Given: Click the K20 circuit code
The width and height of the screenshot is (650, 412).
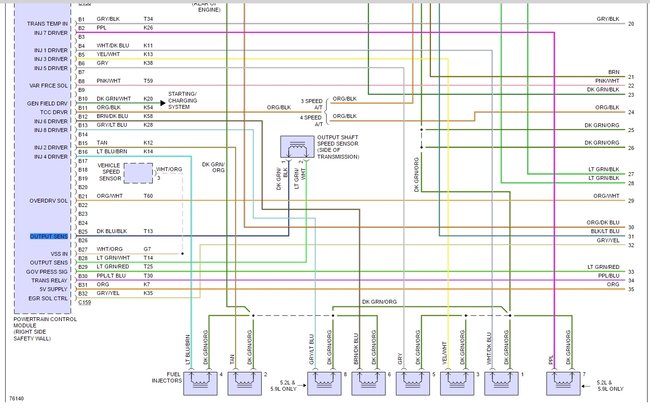Looking at the screenshot, I should point(148,99).
